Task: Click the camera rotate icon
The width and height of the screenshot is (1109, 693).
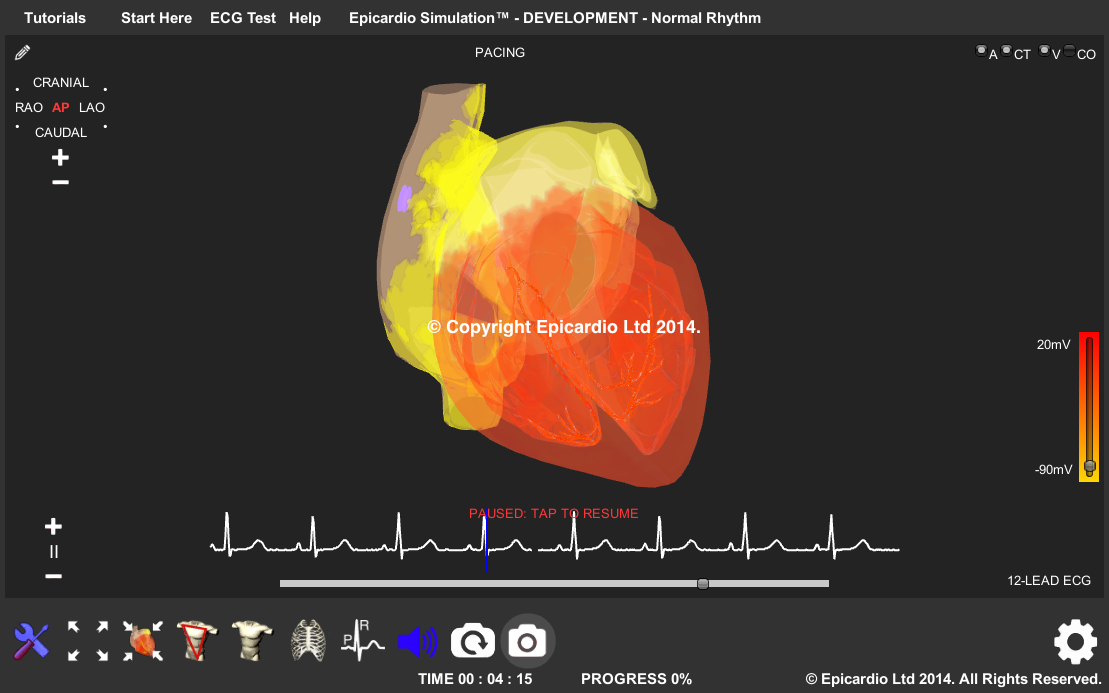Action: point(473,642)
